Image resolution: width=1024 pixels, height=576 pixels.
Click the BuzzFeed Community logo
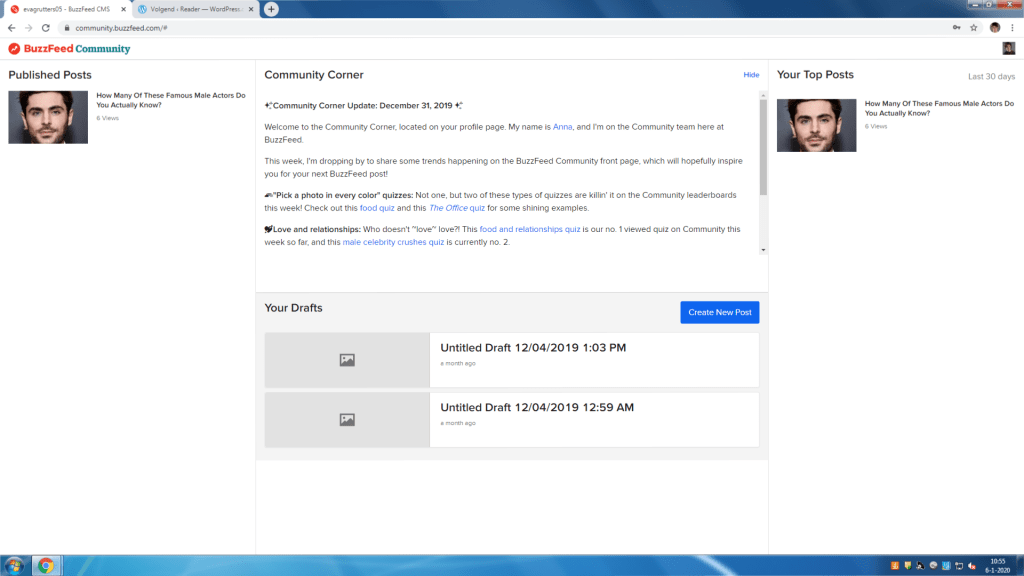pyautogui.click(x=69, y=48)
